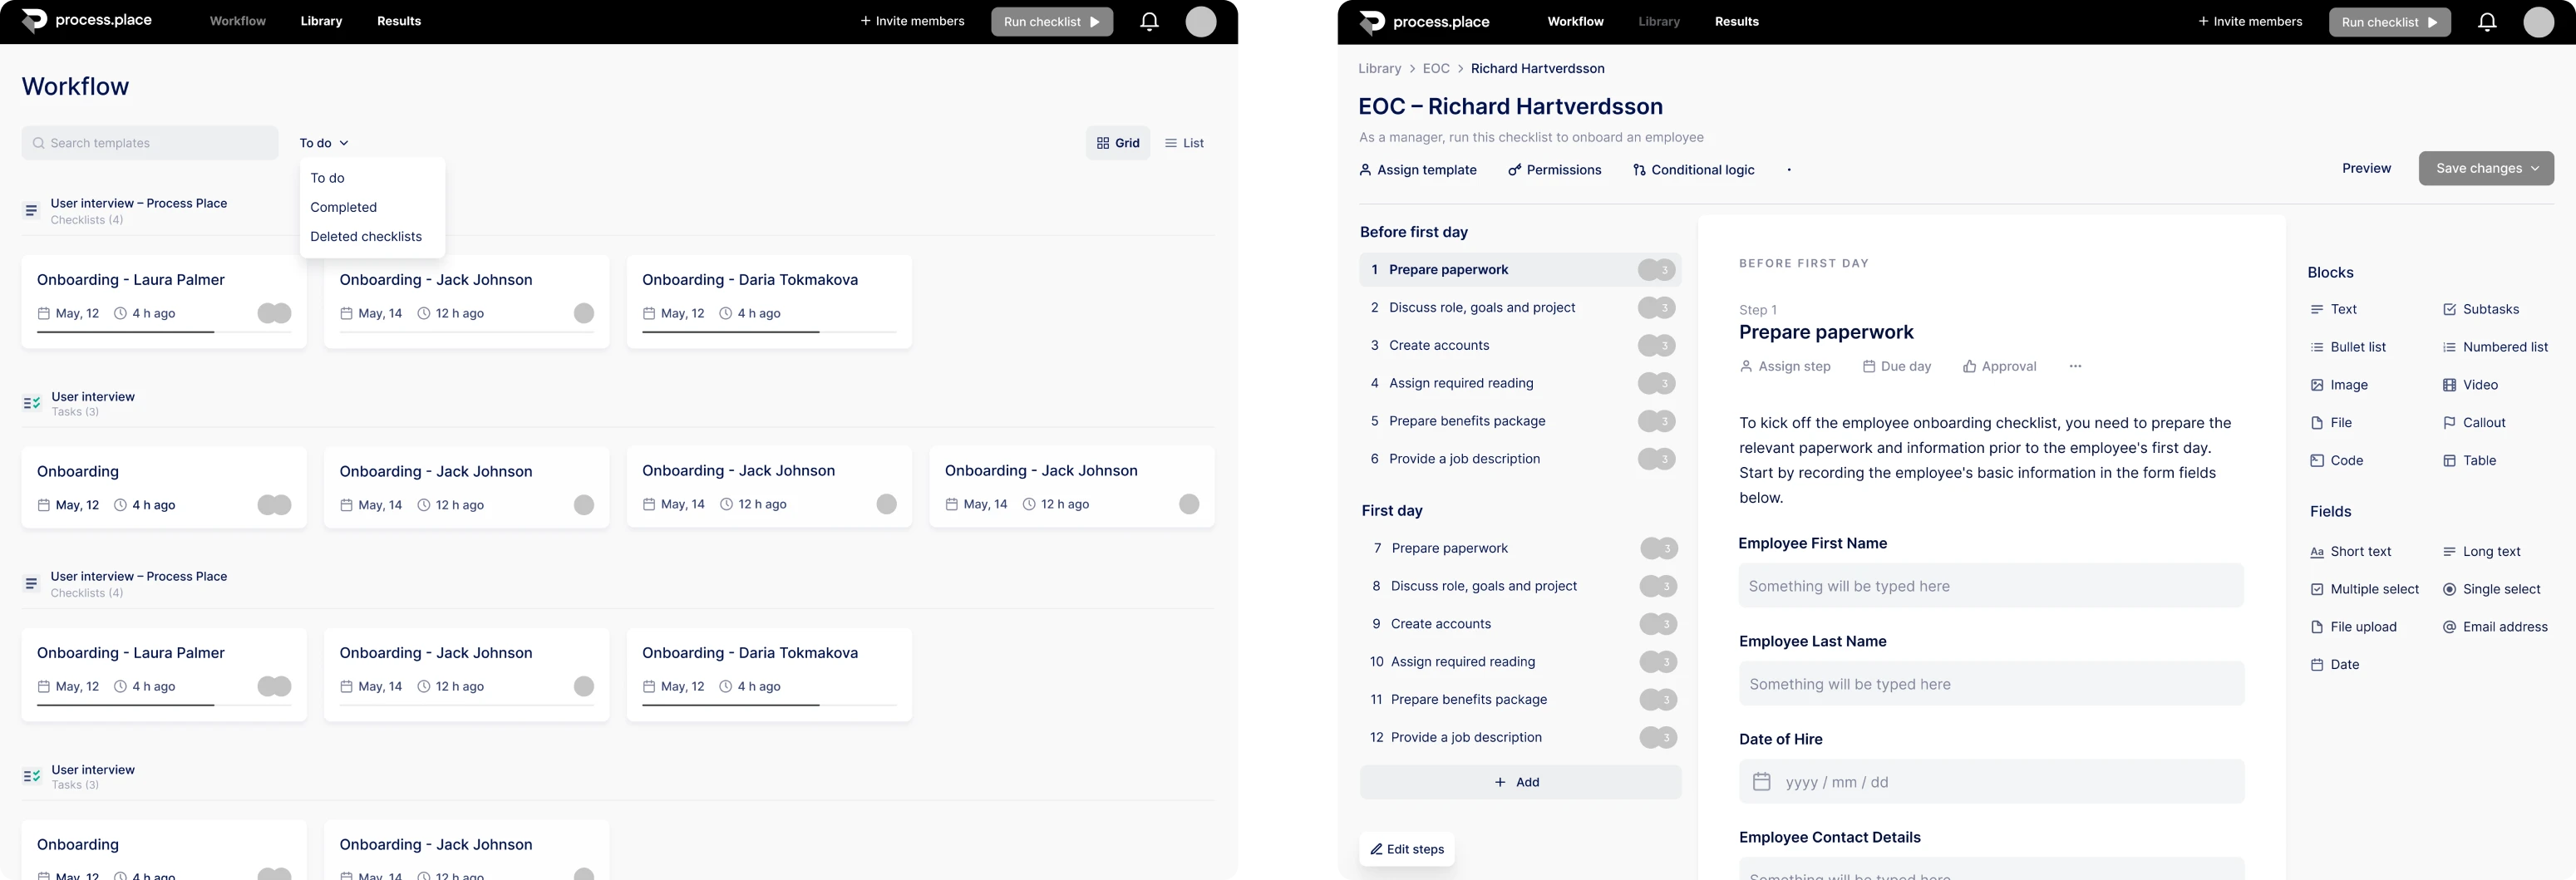This screenshot has width=2576, height=880.
Task: Insert a Bullet list block
Action: (2347, 347)
